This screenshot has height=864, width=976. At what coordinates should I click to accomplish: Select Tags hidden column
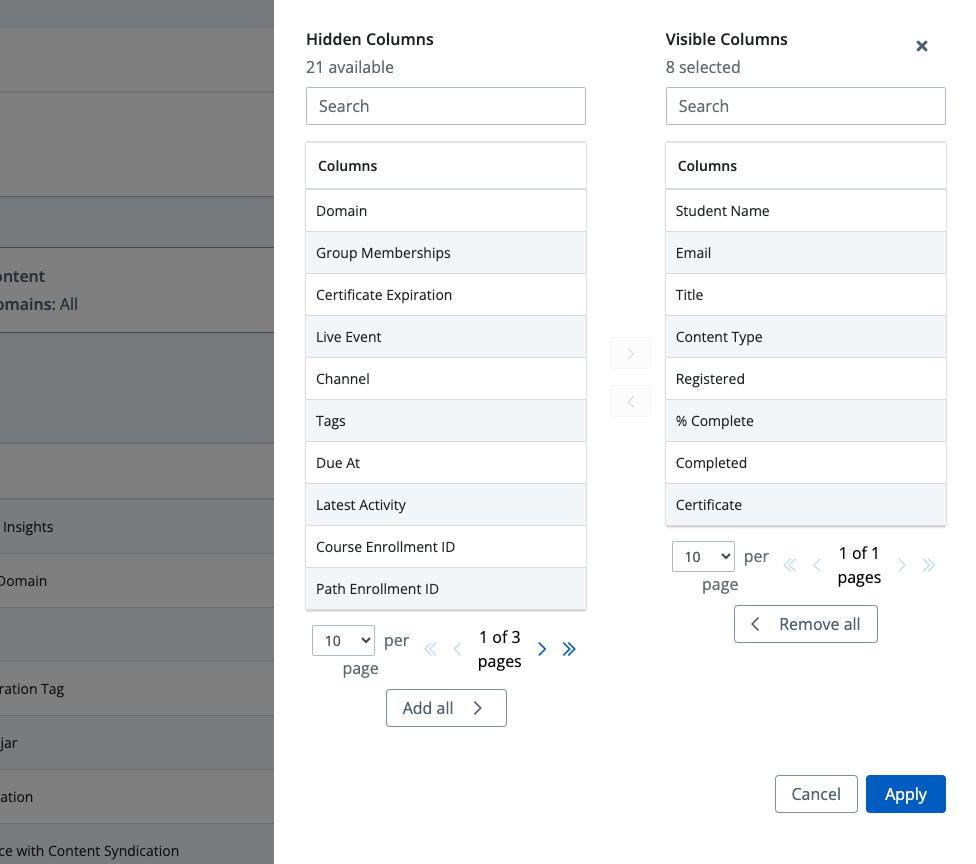(x=446, y=421)
